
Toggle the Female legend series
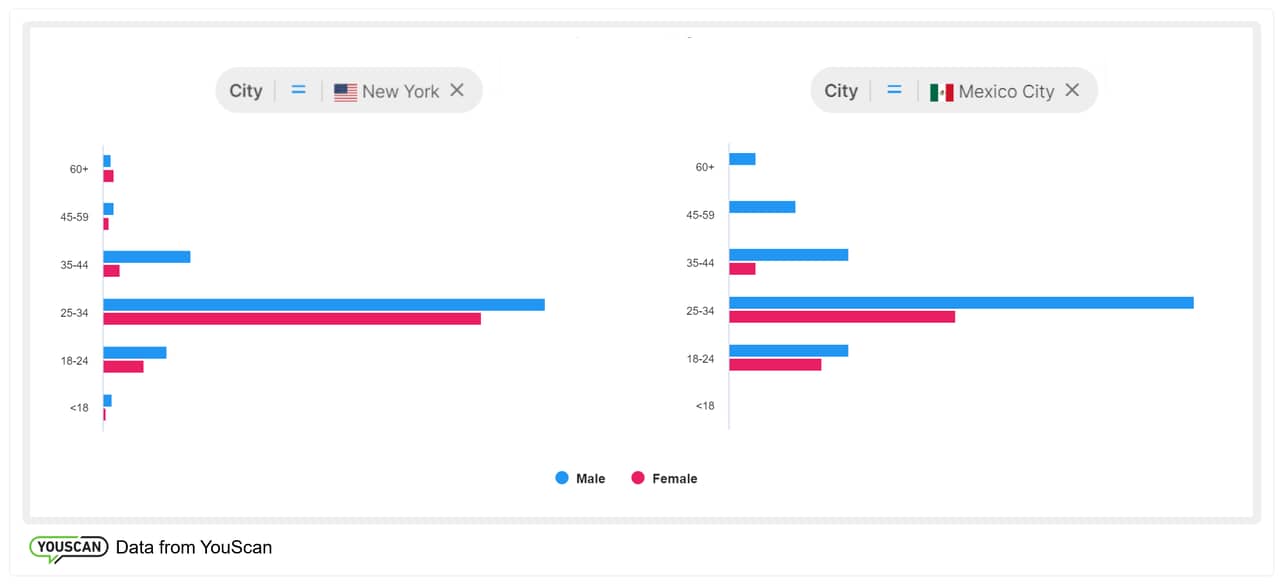pos(674,479)
